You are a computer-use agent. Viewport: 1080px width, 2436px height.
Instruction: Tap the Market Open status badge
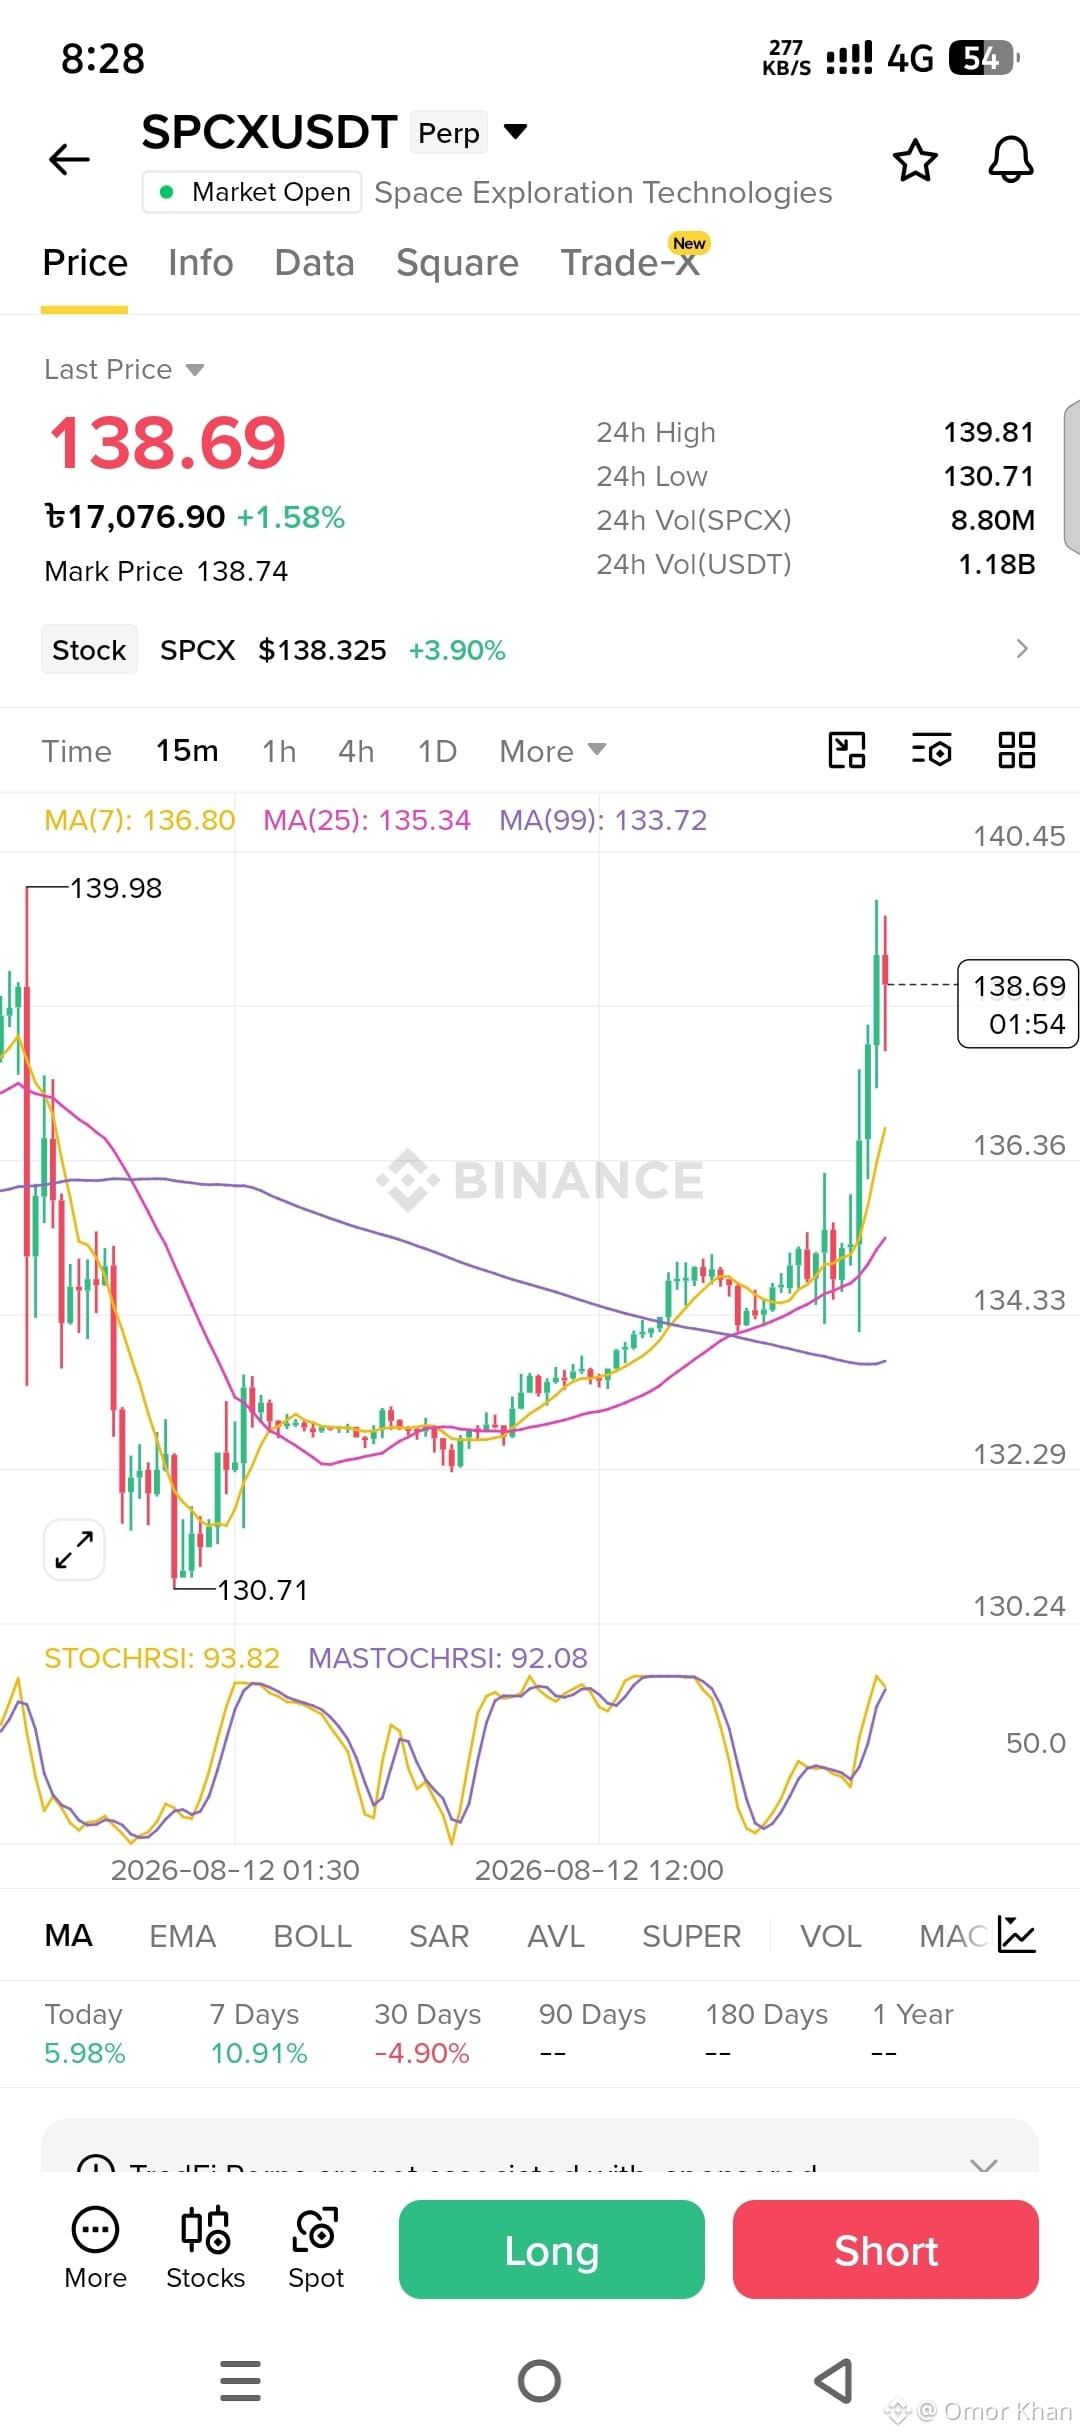252,192
